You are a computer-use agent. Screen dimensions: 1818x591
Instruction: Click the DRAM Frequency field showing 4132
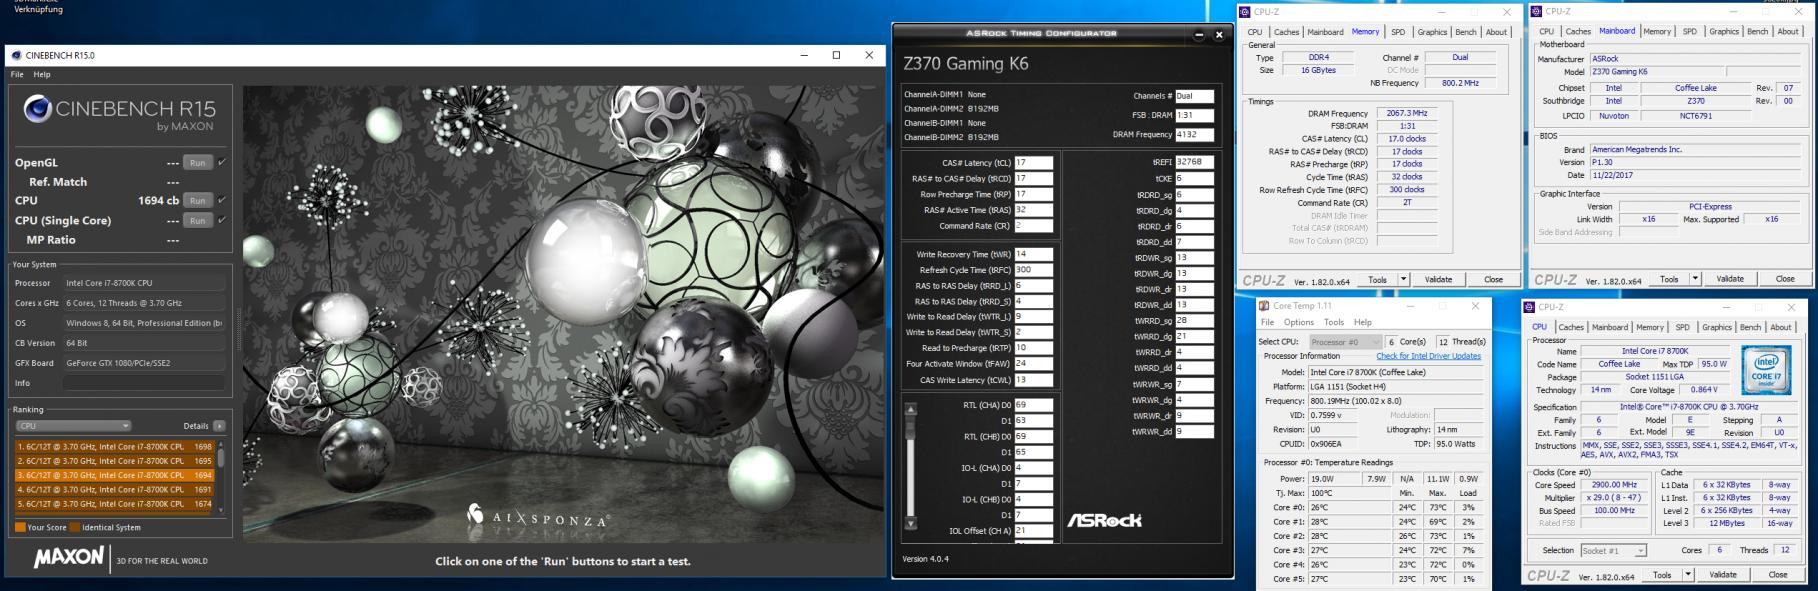[1194, 135]
